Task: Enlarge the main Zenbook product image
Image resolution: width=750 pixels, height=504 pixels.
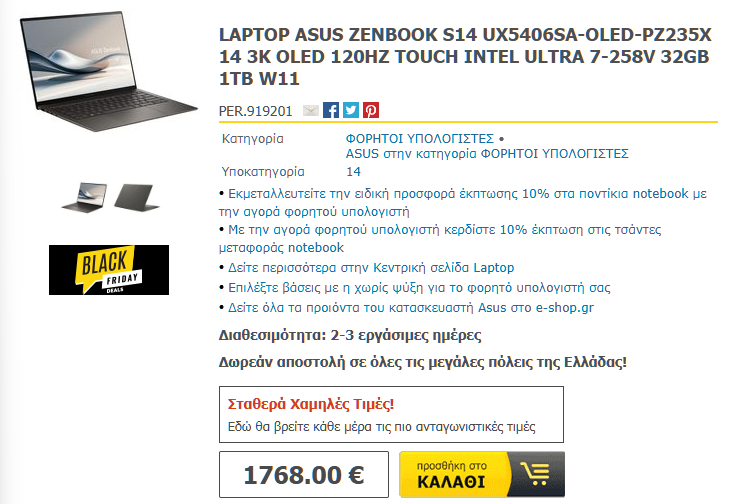Action: pos(109,71)
